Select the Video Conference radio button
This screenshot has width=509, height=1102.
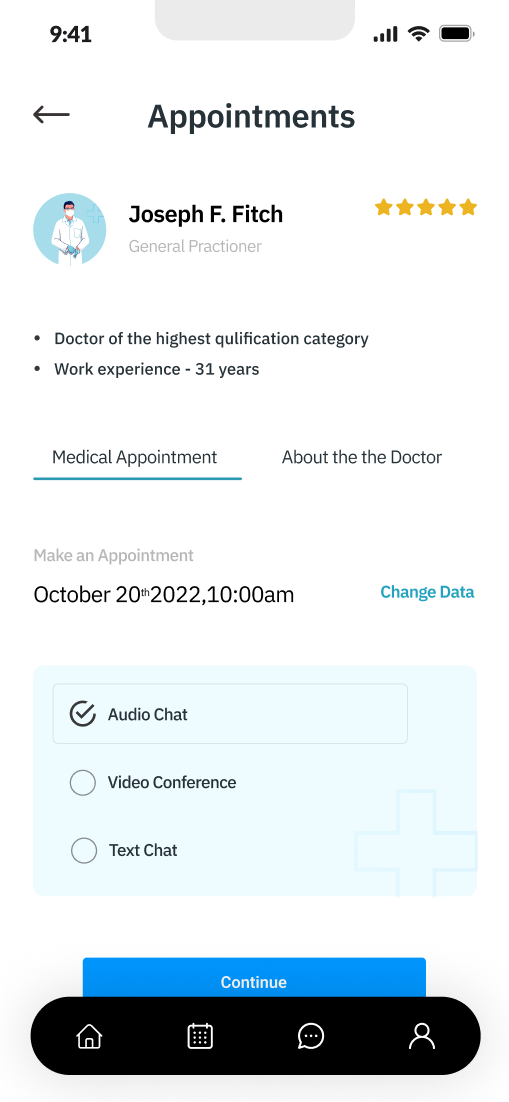[83, 782]
